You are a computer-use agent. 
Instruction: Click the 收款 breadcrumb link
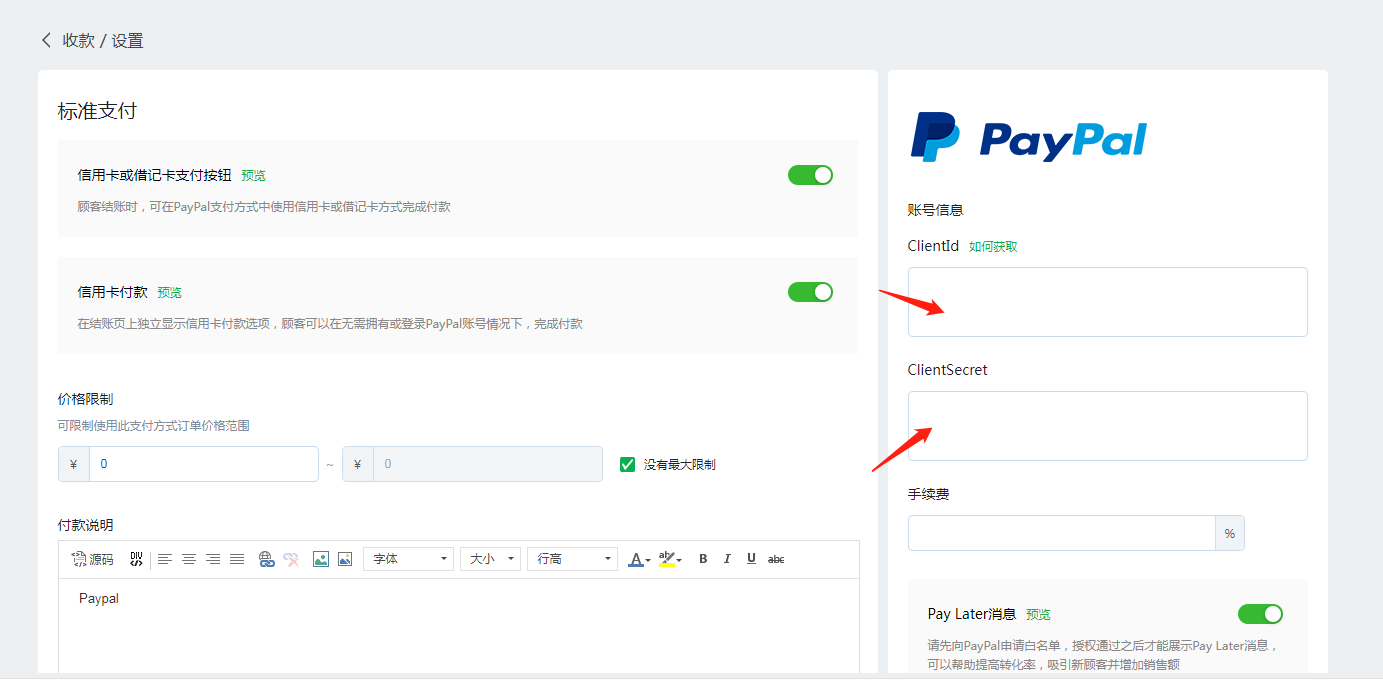pyautogui.click(x=78, y=41)
